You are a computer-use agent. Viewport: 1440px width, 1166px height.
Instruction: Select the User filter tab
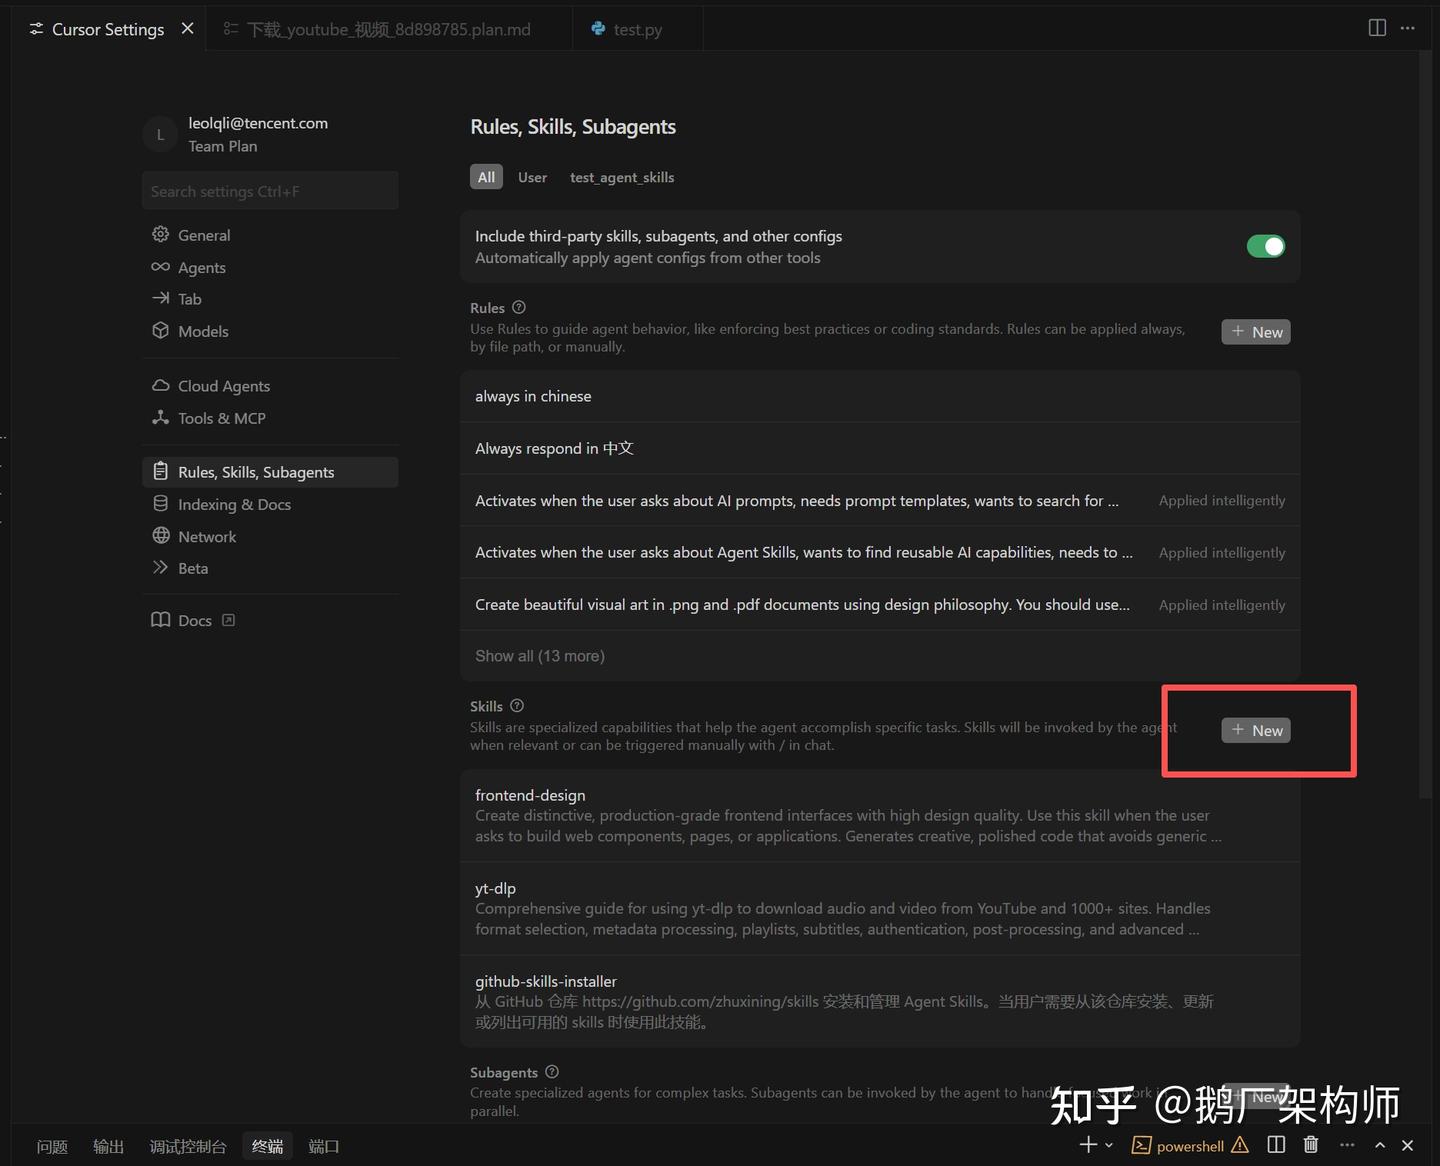[x=532, y=177]
